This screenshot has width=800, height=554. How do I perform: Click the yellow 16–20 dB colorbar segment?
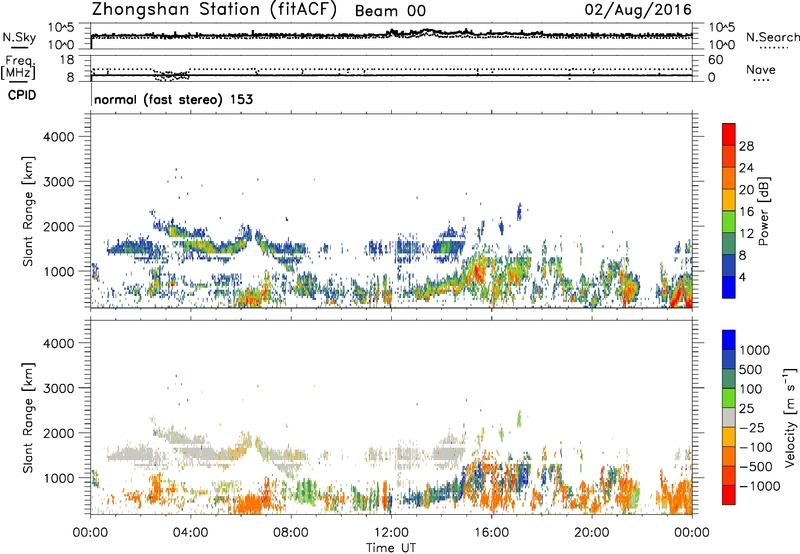tap(729, 200)
